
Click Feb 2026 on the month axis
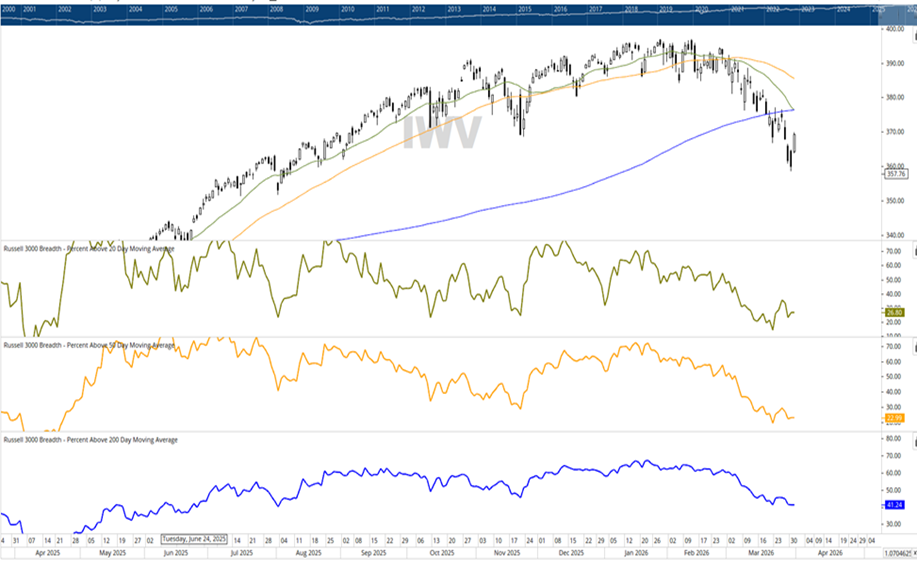coord(697,553)
